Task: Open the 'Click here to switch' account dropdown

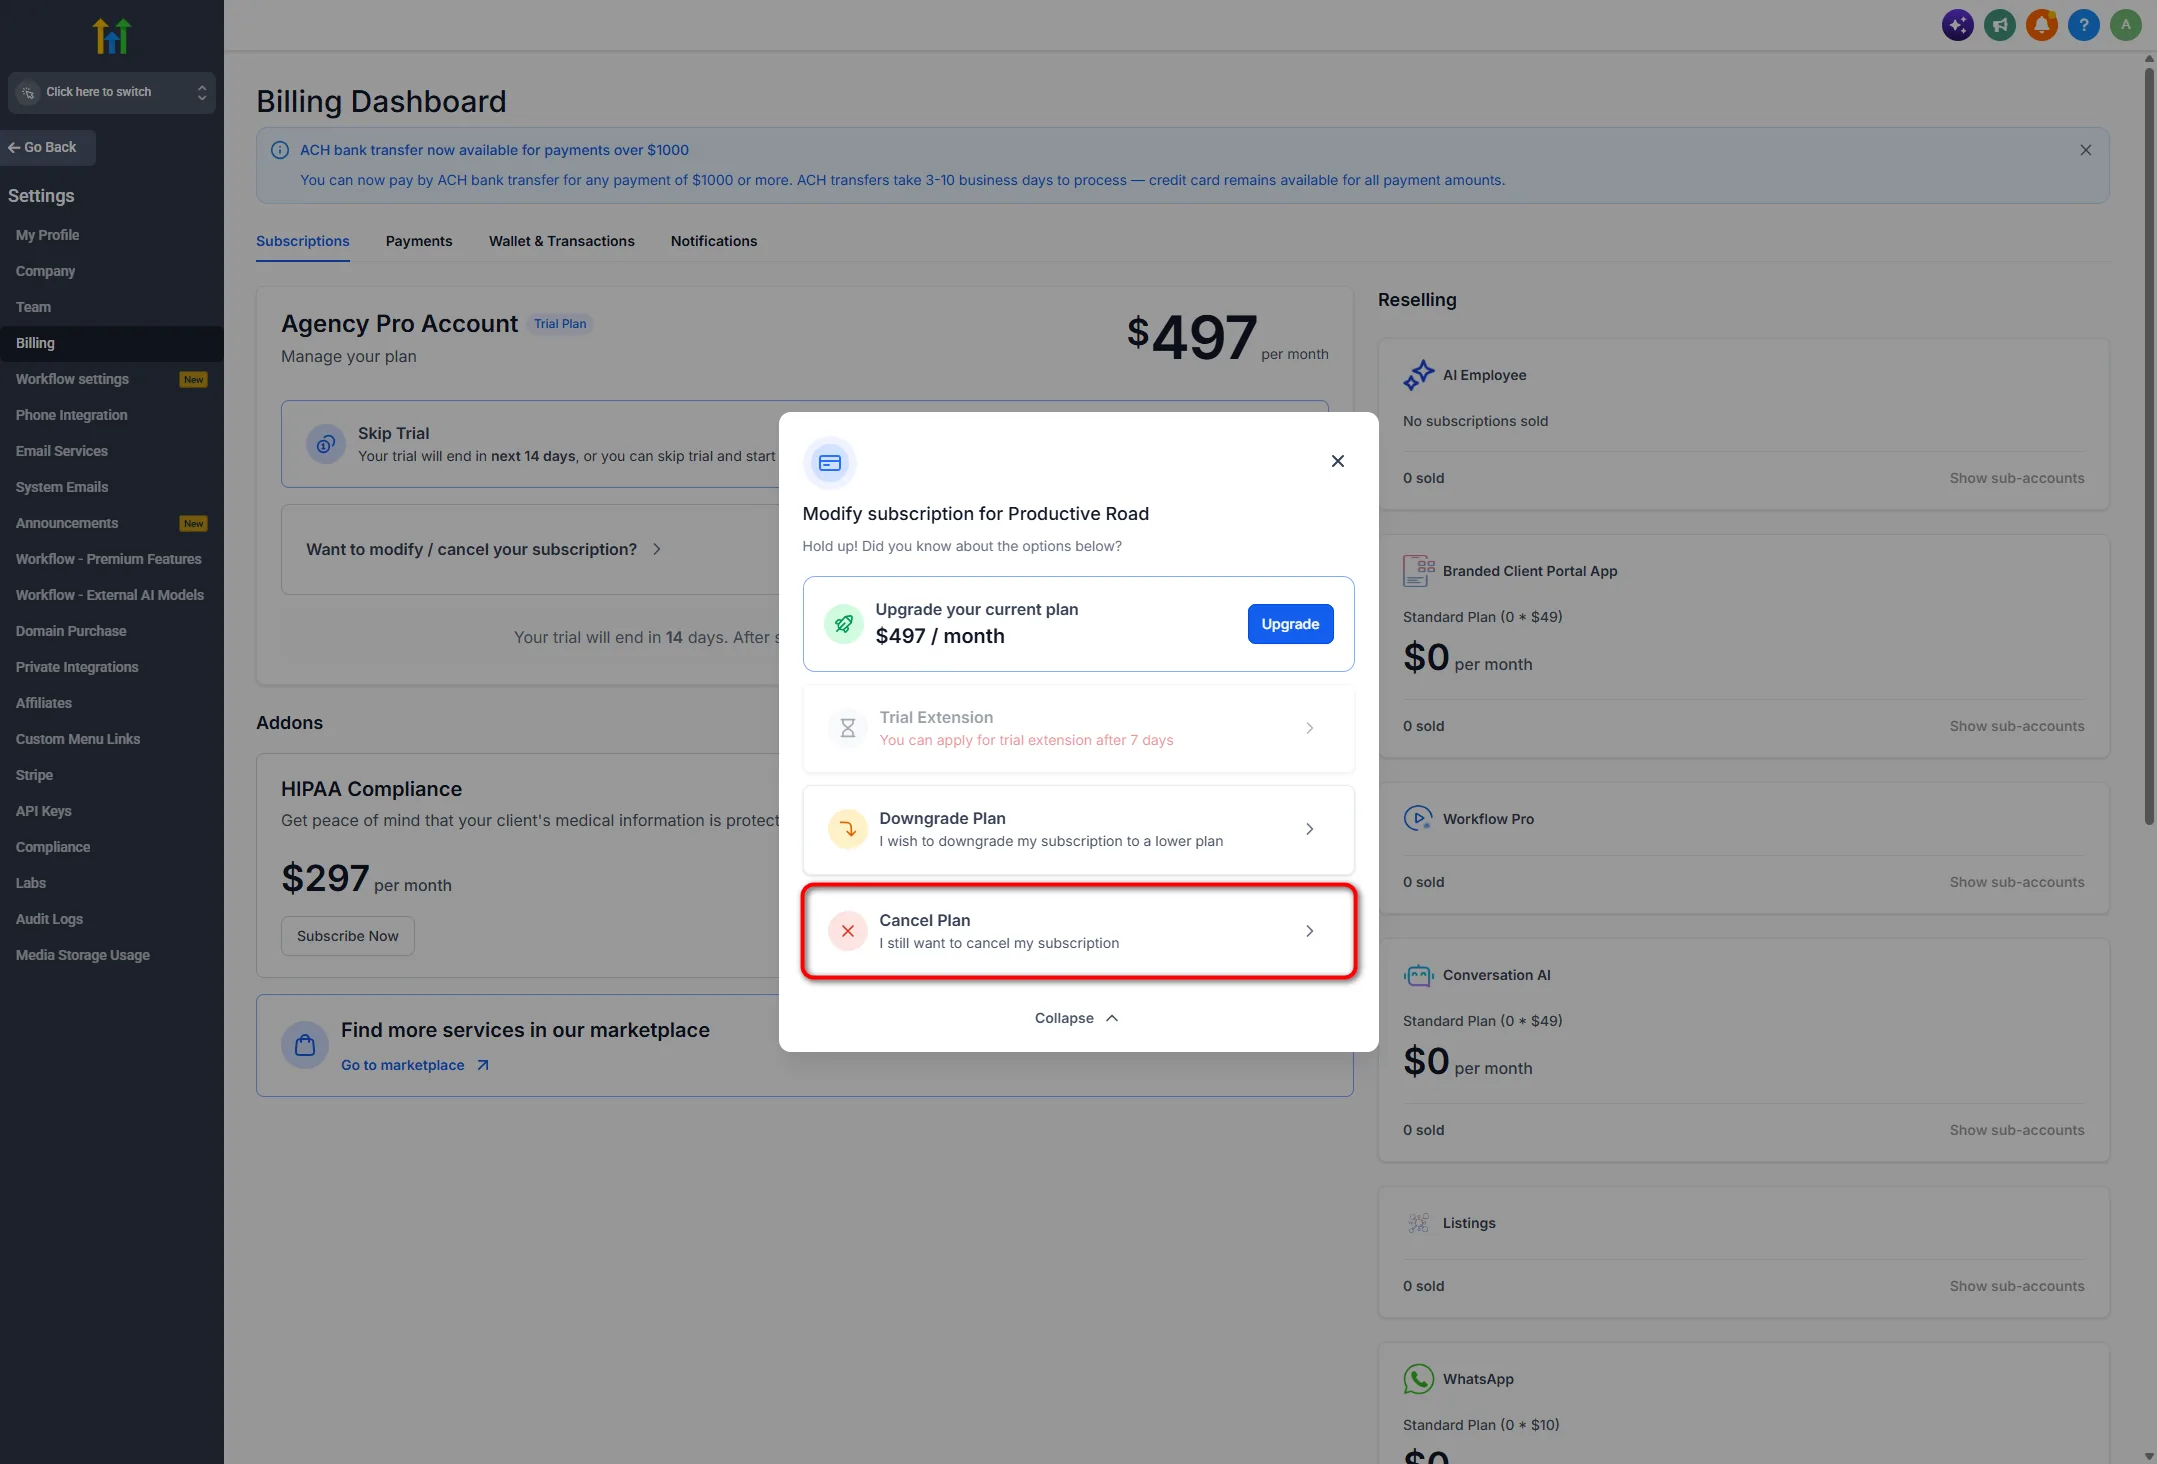Action: pyautogui.click(x=112, y=92)
